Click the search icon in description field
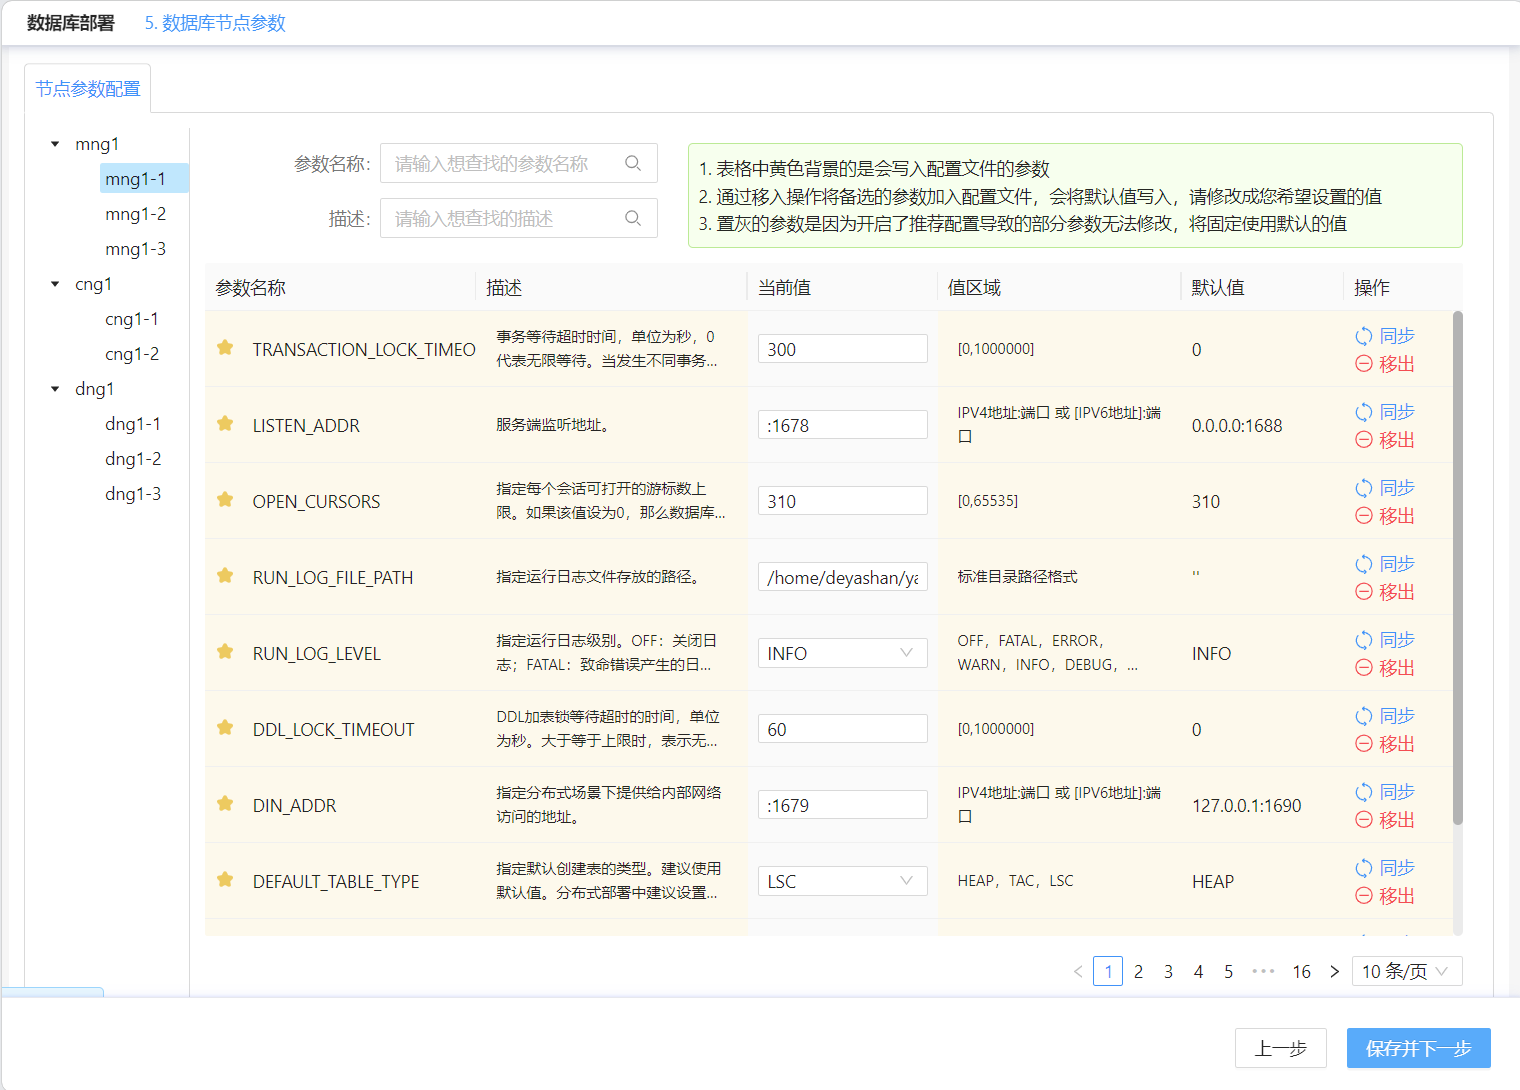Viewport: 1520px width, 1090px height. (x=633, y=218)
